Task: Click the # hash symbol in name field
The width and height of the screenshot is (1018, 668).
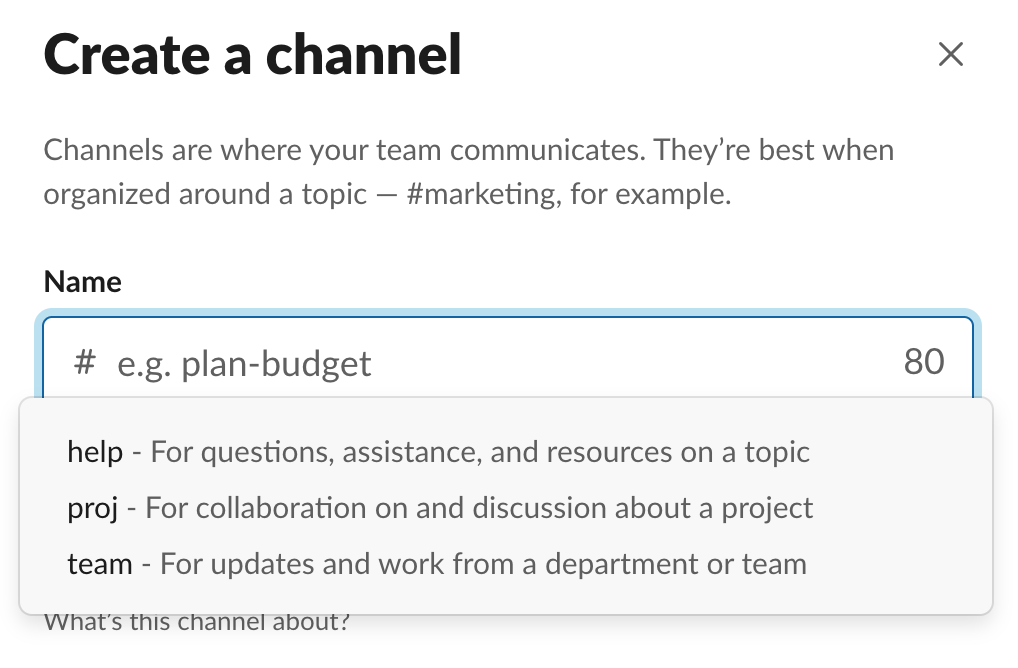Action: click(84, 363)
